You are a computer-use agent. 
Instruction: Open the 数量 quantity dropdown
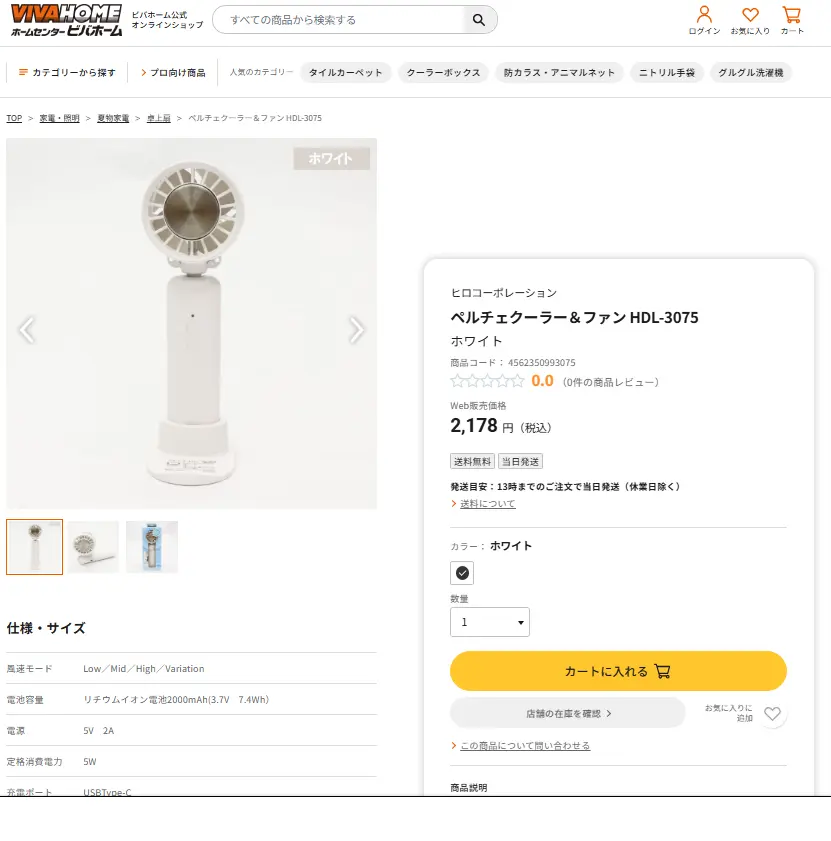489,622
